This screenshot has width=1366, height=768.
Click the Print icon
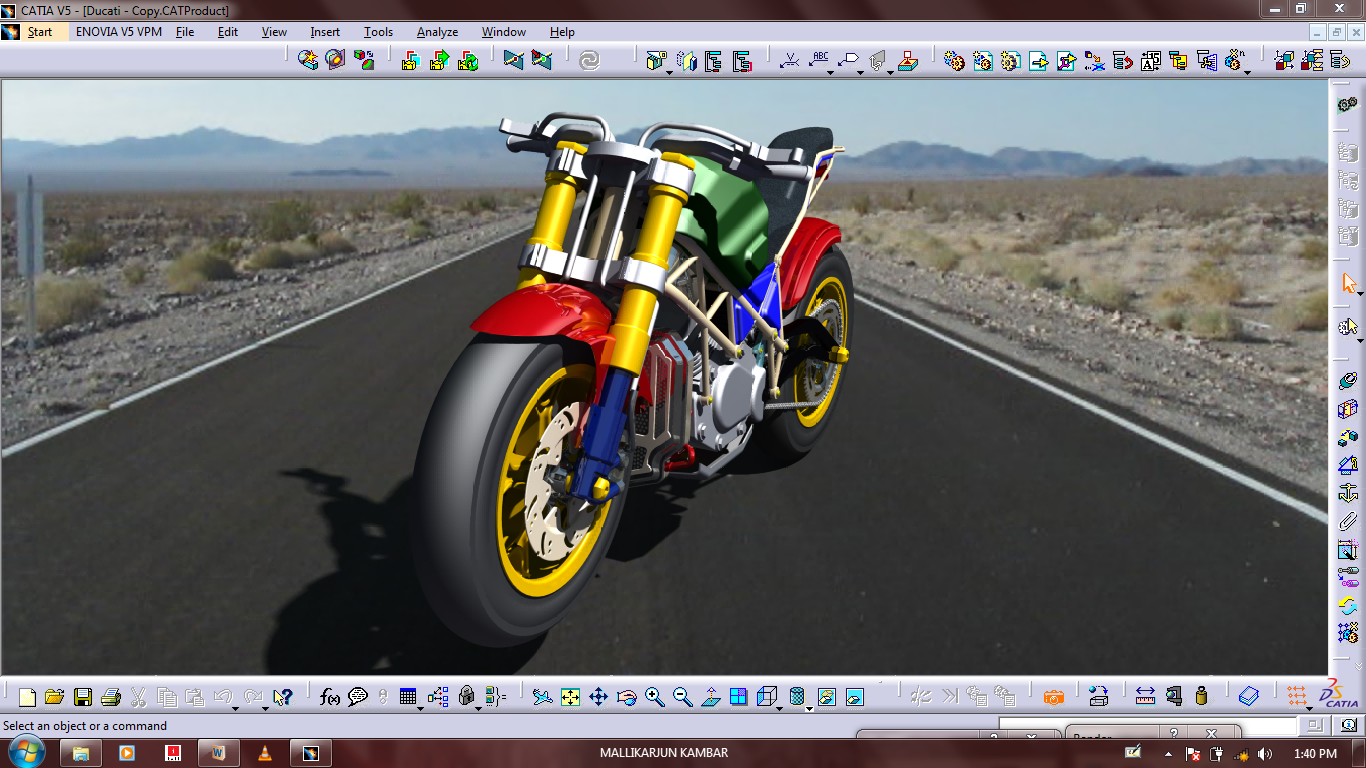pos(111,697)
